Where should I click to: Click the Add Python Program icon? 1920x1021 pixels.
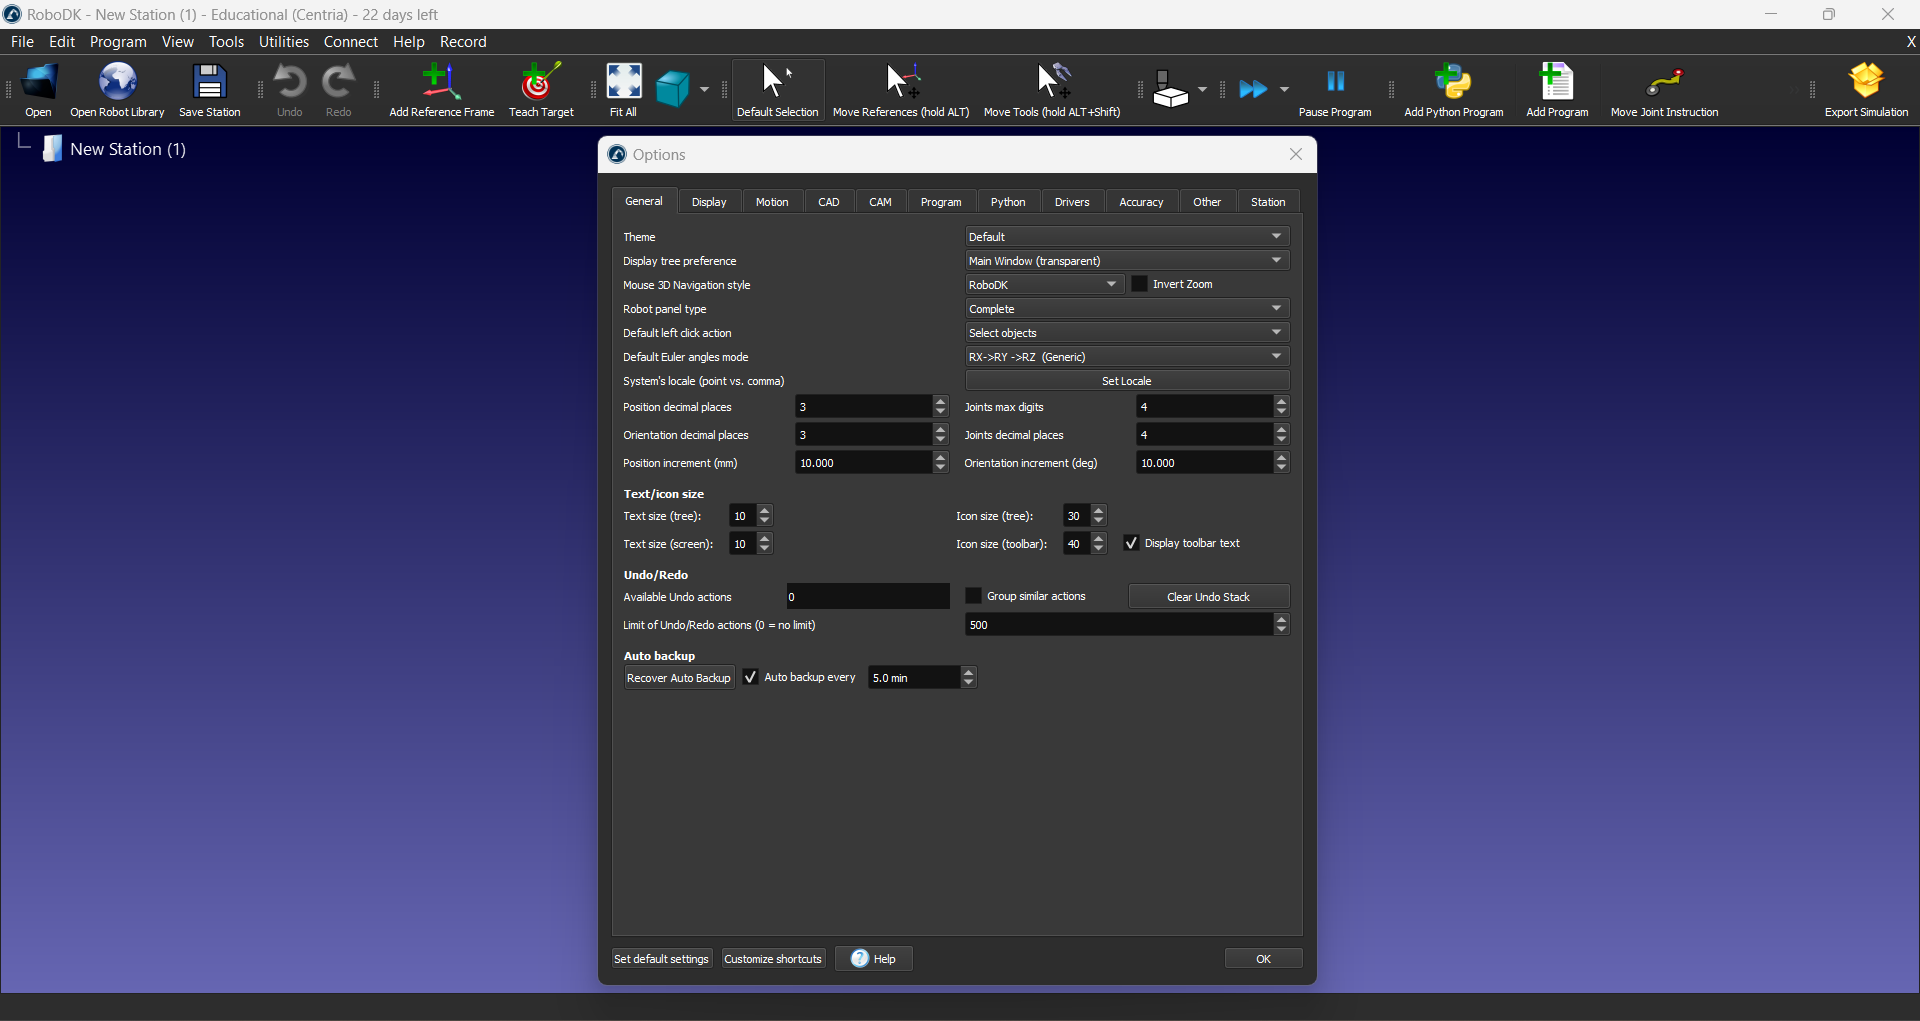(x=1453, y=84)
